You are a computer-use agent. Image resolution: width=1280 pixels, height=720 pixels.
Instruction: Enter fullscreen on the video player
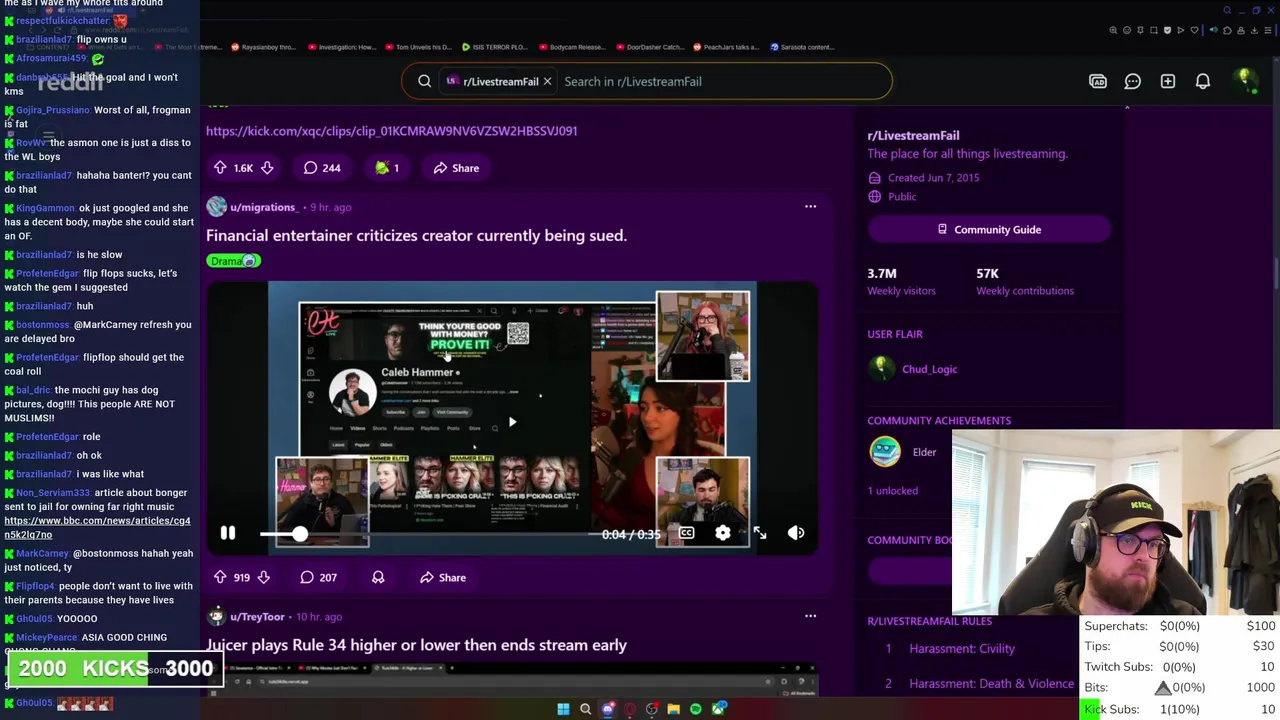(x=760, y=534)
